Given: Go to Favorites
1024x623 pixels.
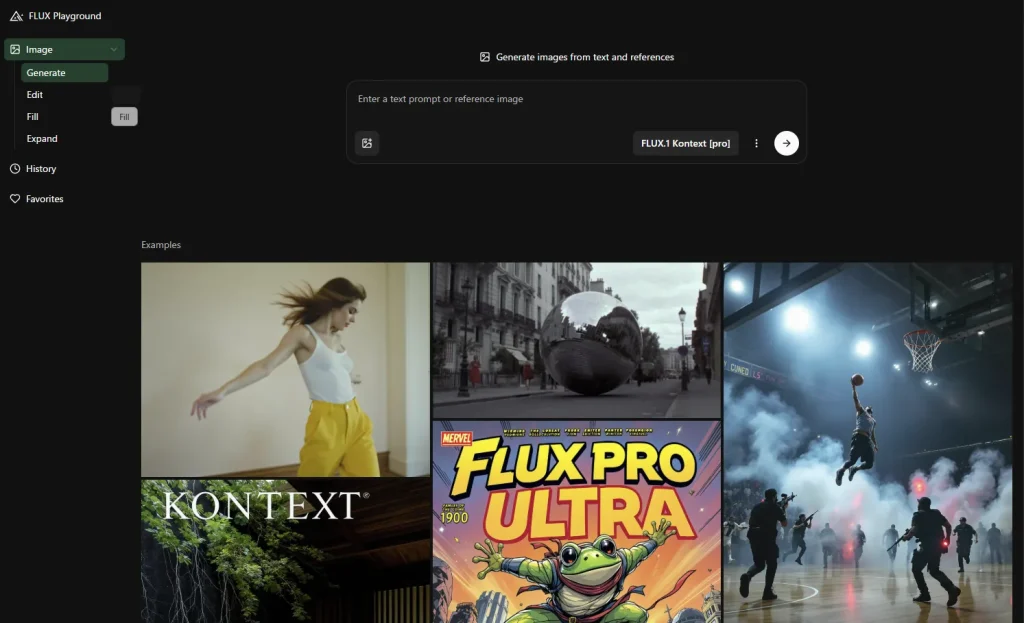Looking at the screenshot, I should (x=45, y=199).
